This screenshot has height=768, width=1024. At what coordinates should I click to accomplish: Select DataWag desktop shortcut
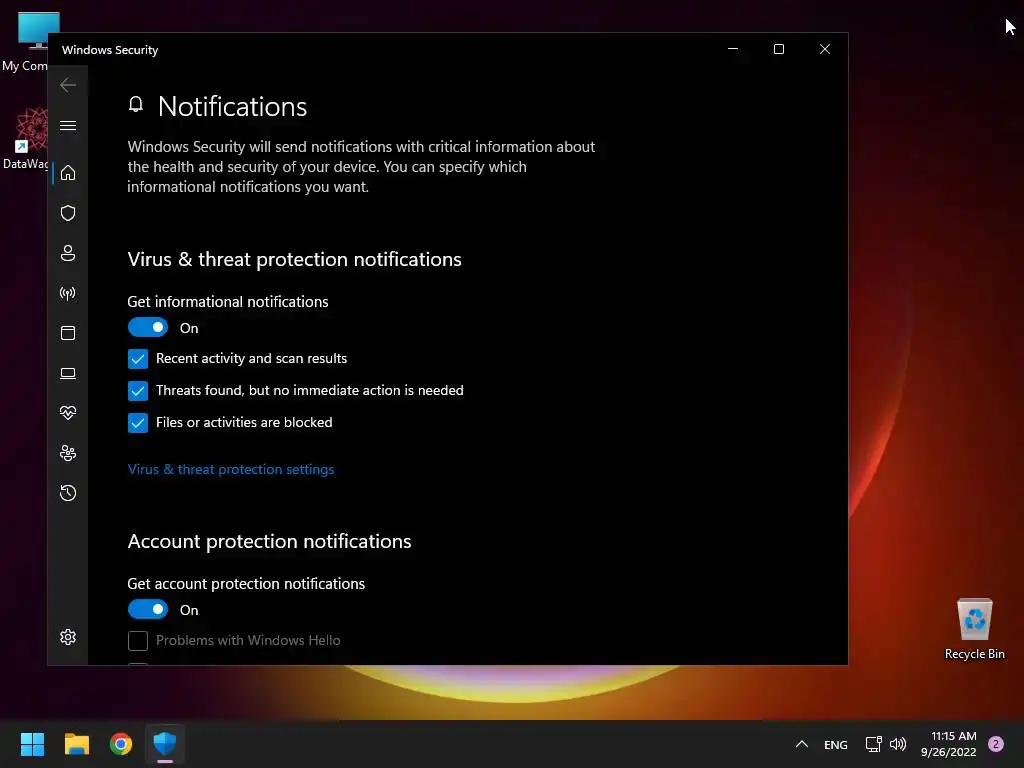click(26, 138)
